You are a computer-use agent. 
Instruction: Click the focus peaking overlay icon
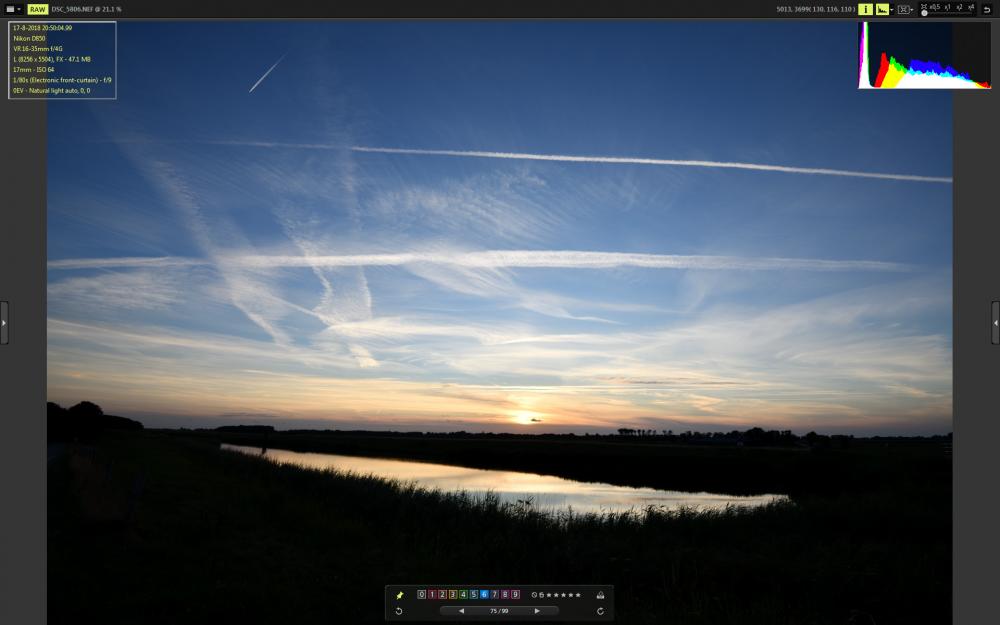[903, 10]
